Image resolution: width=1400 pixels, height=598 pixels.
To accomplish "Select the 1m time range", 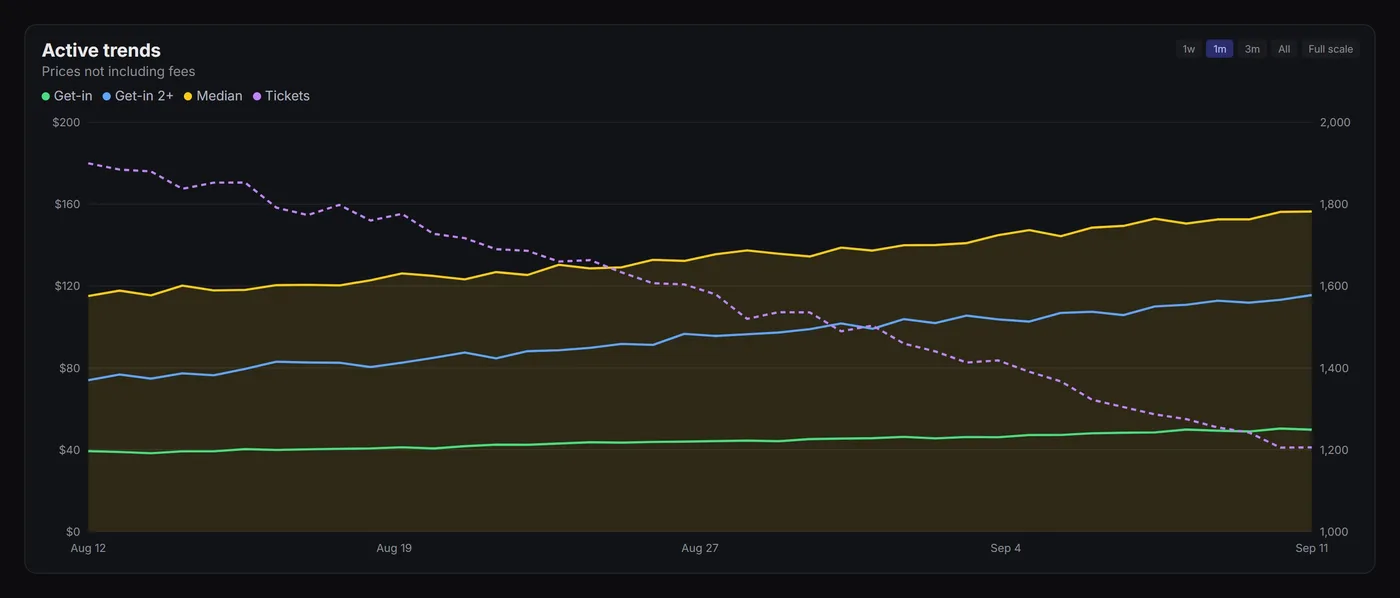I will [1219, 49].
